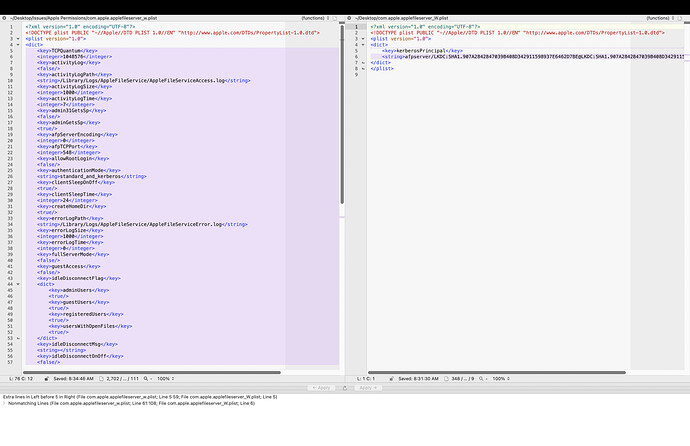Change the right pane's 100% zoom level
Viewport: 690px width, 446px height.
pos(501,379)
